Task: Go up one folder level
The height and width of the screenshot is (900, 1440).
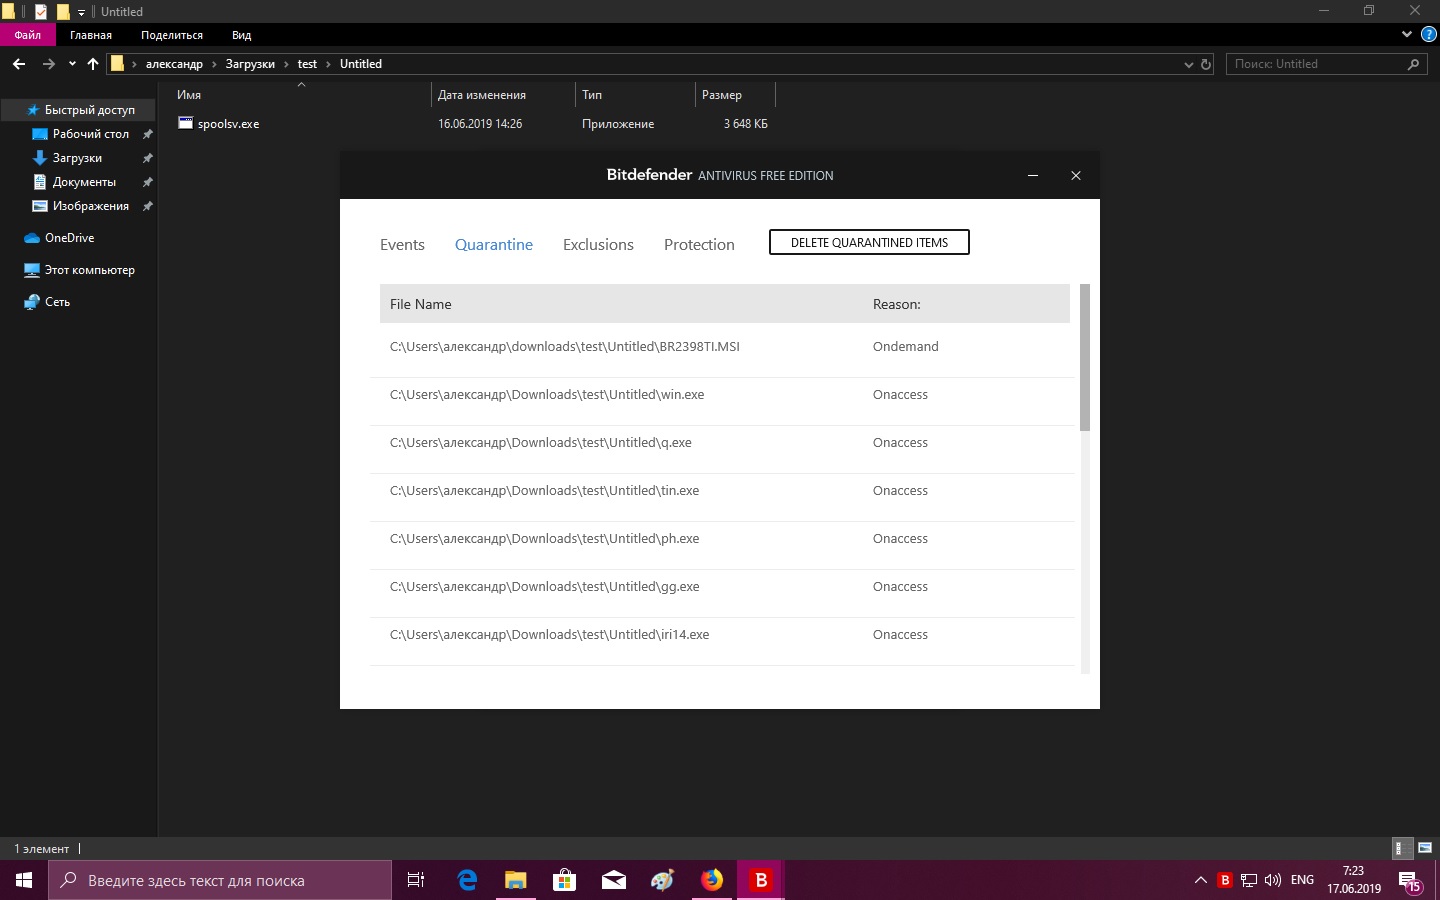Action: coord(93,64)
